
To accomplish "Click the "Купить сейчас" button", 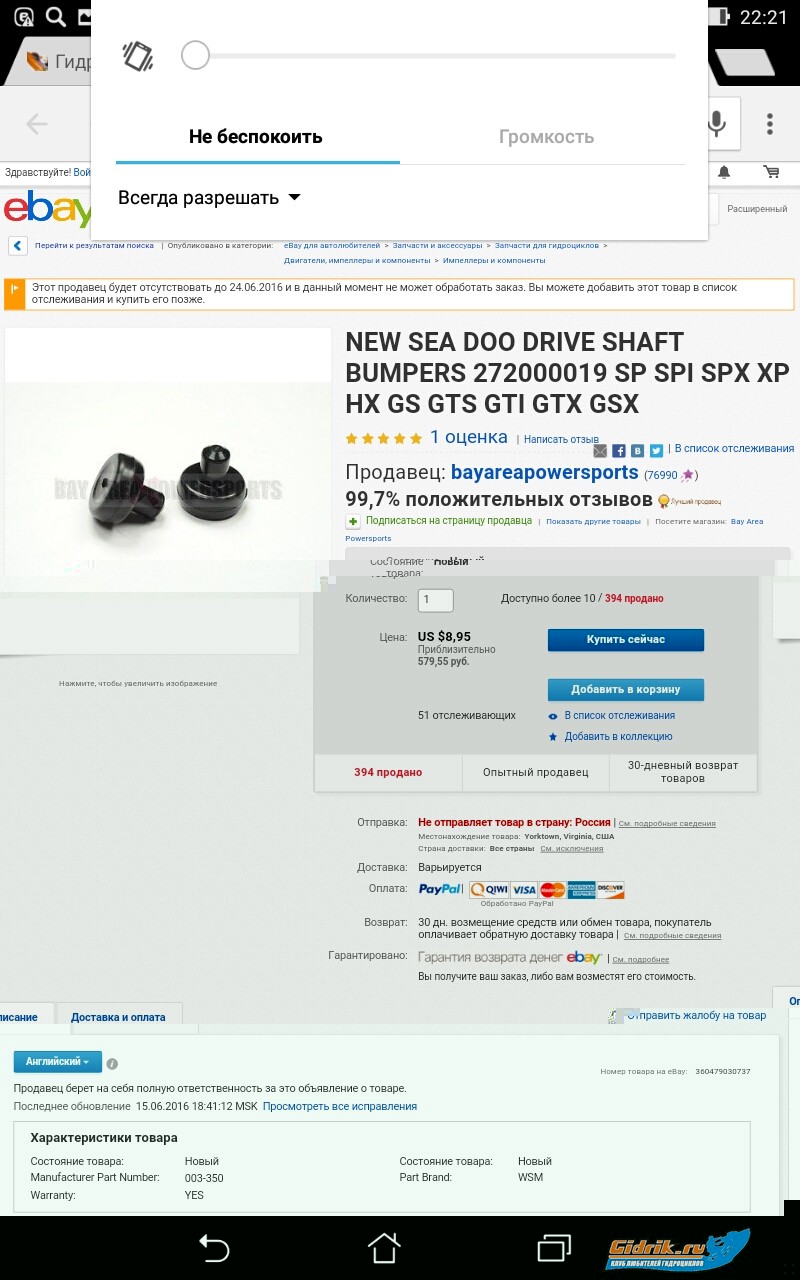I will pyautogui.click(x=625, y=640).
